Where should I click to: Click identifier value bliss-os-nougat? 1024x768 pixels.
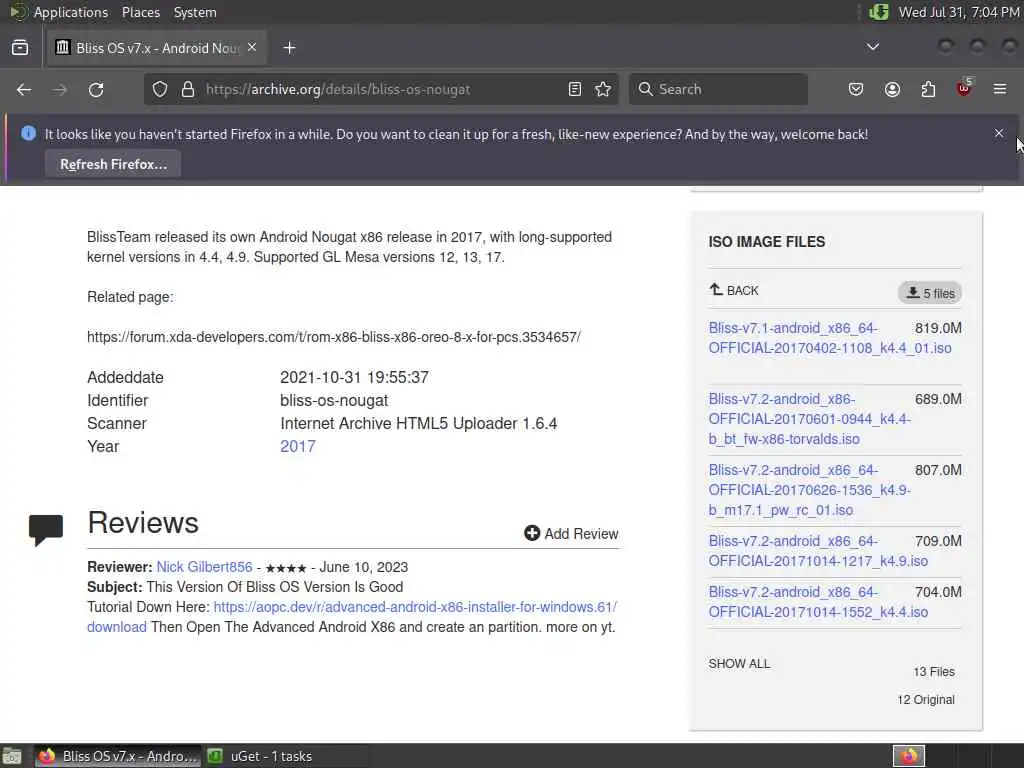334,400
